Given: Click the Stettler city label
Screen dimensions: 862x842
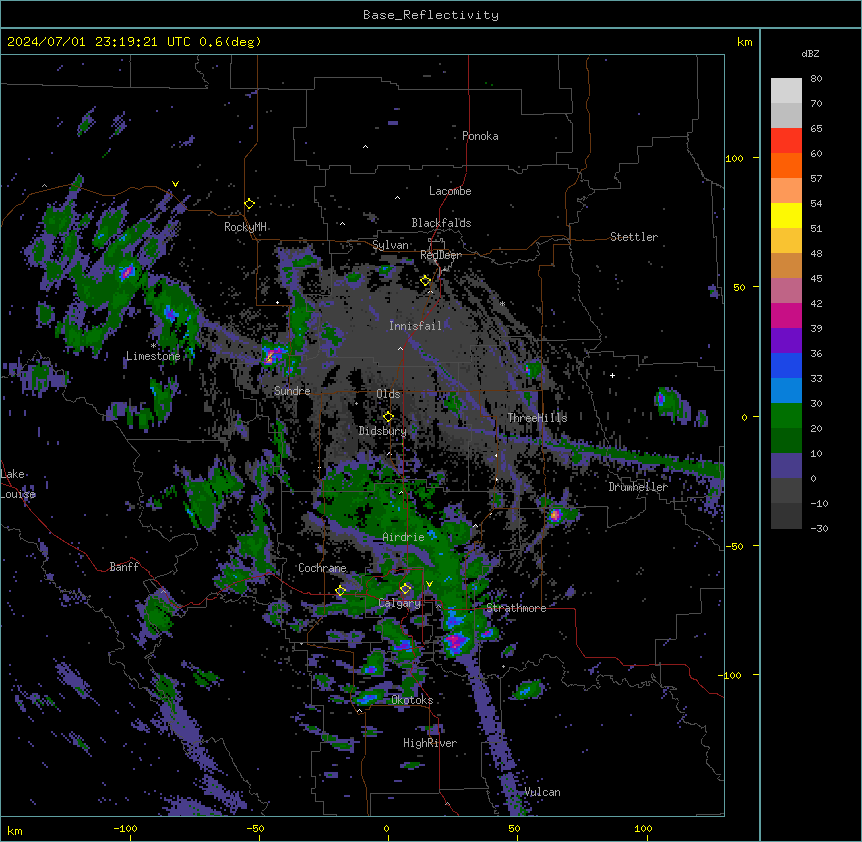Looking at the screenshot, I should tap(634, 237).
